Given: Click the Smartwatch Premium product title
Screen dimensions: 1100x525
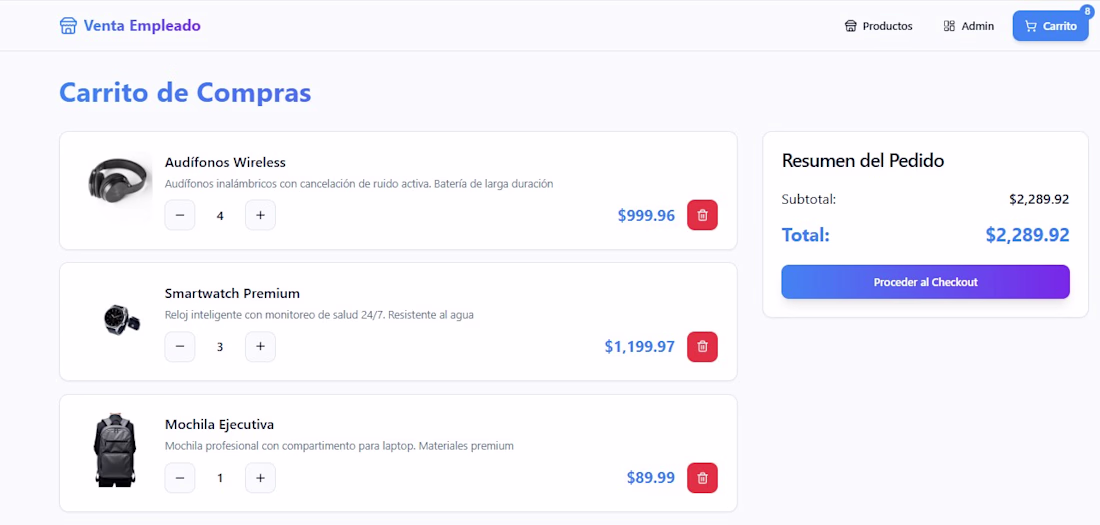Looking at the screenshot, I should tap(232, 293).
